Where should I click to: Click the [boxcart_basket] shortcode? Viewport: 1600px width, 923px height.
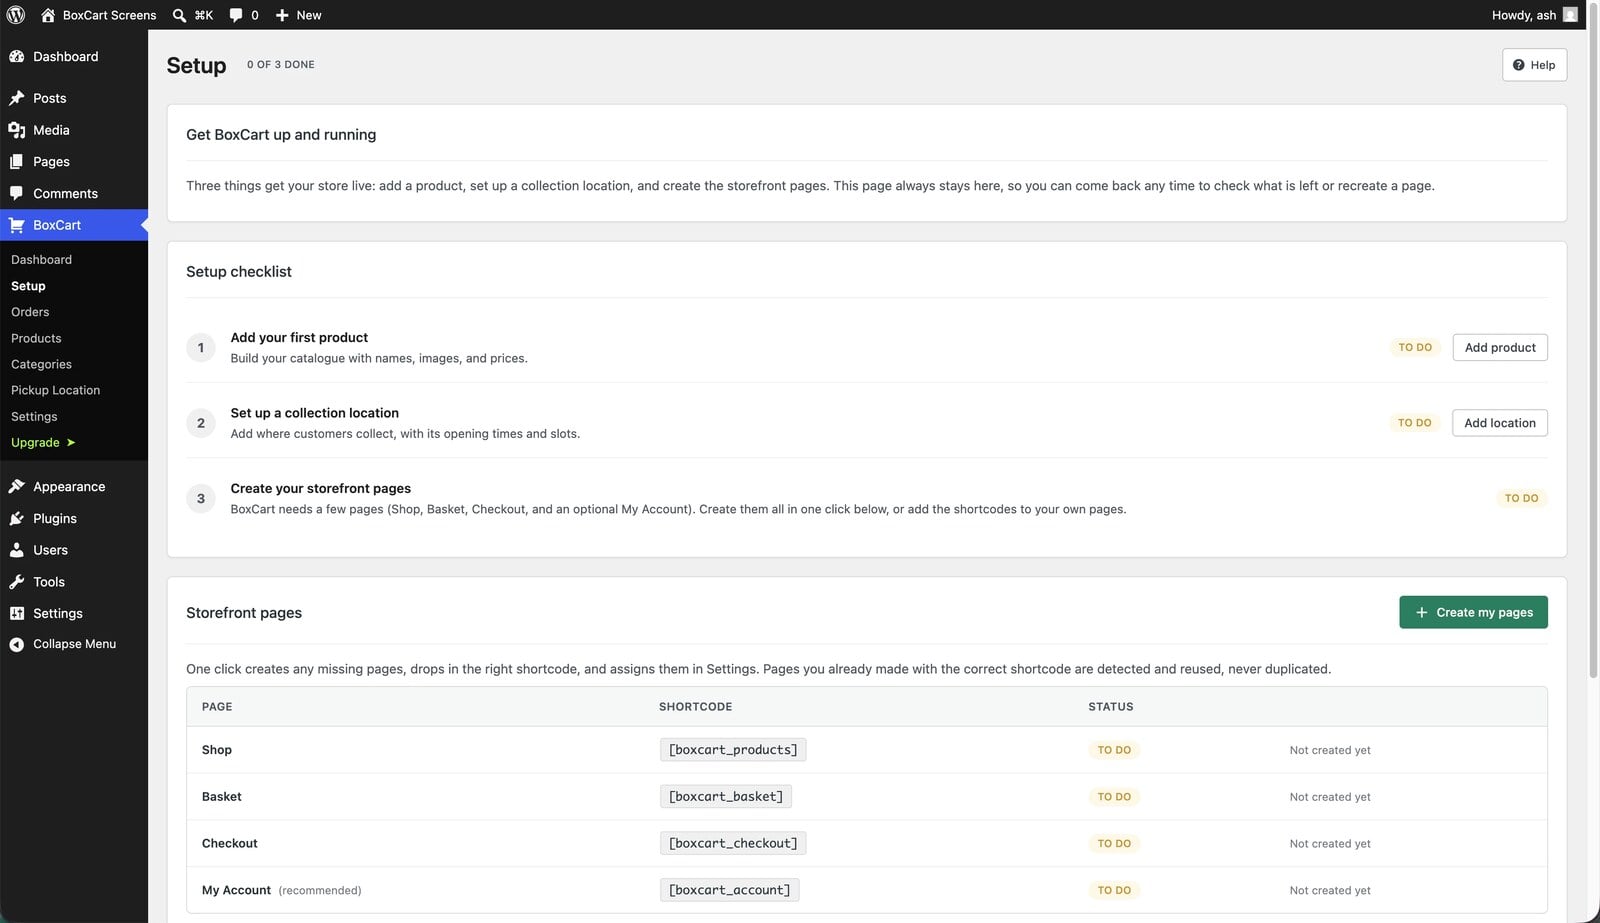pyautogui.click(x=726, y=797)
